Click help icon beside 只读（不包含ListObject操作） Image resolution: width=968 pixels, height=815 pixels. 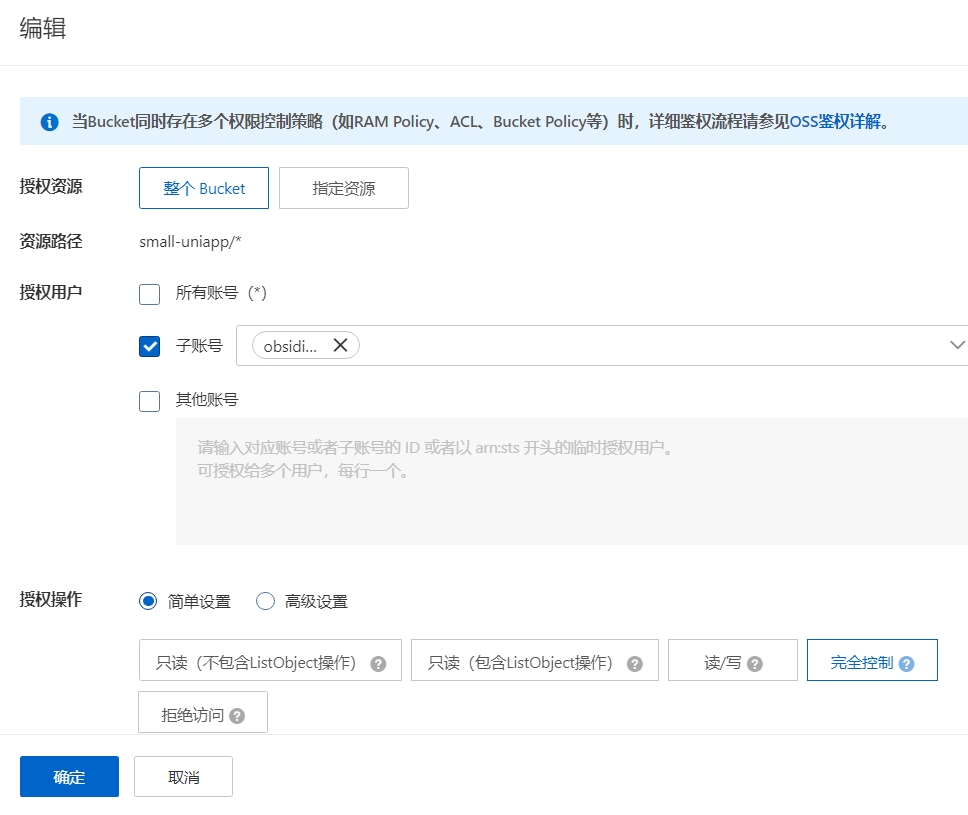point(378,663)
